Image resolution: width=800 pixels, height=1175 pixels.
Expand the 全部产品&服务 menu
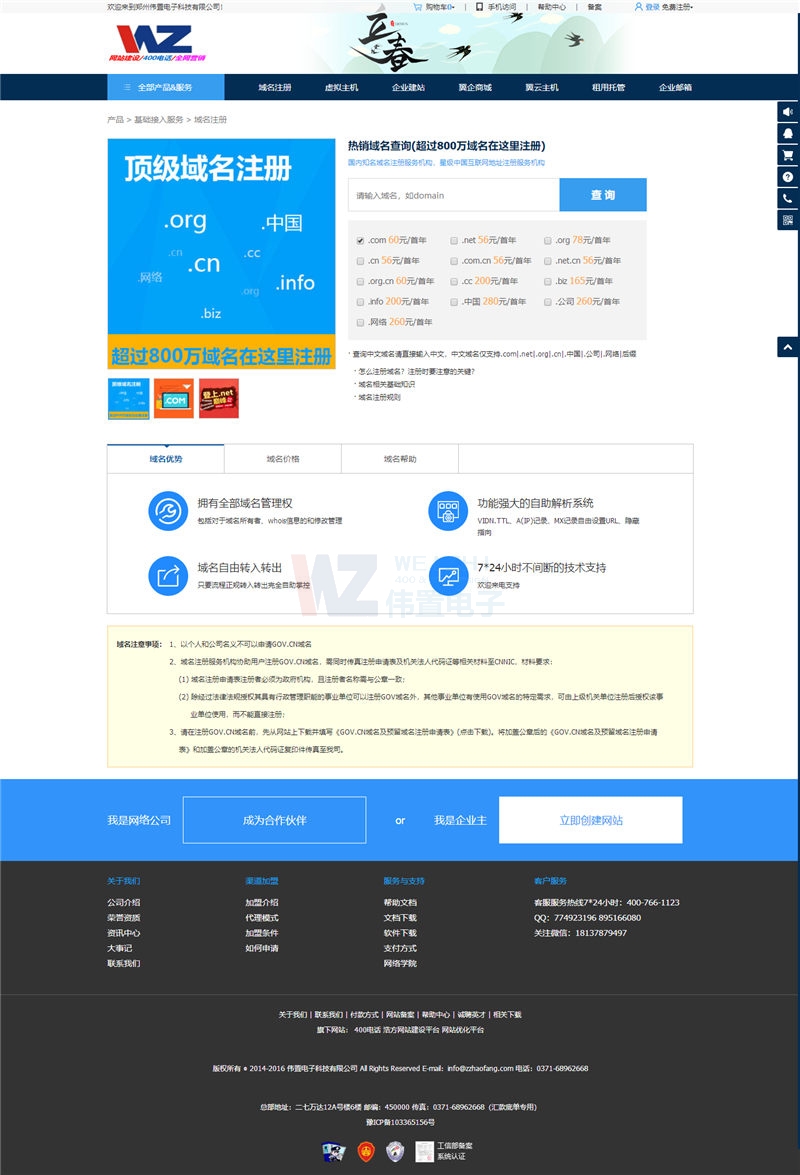[x=164, y=87]
